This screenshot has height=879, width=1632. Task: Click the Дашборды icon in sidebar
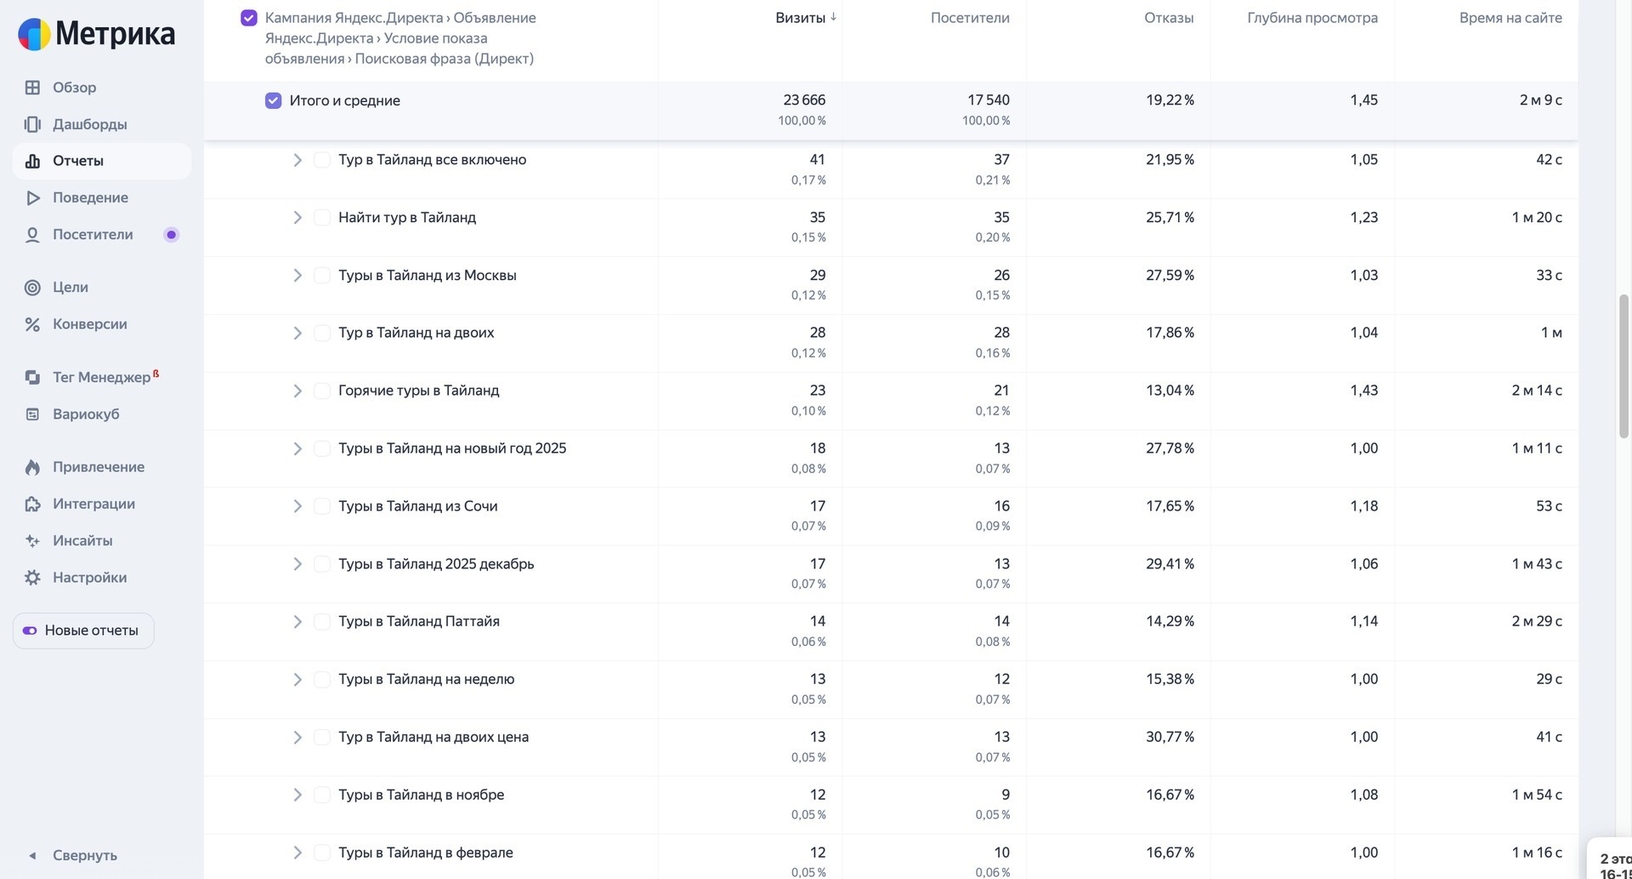(33, 125)
